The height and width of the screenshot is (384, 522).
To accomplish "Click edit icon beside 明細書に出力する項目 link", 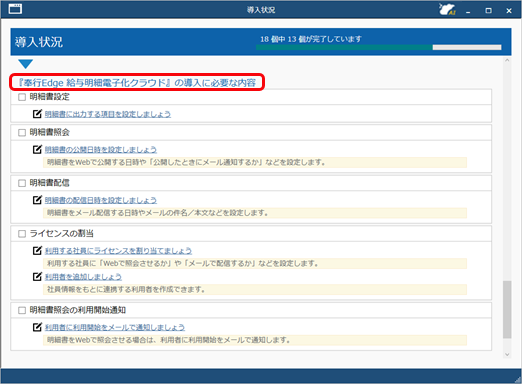I will (37, 114).
